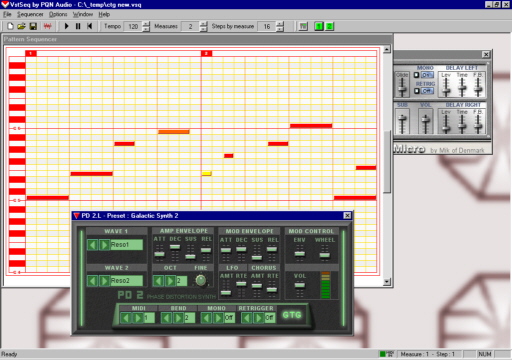Decrease Measures with down spinner arrow

204,29
